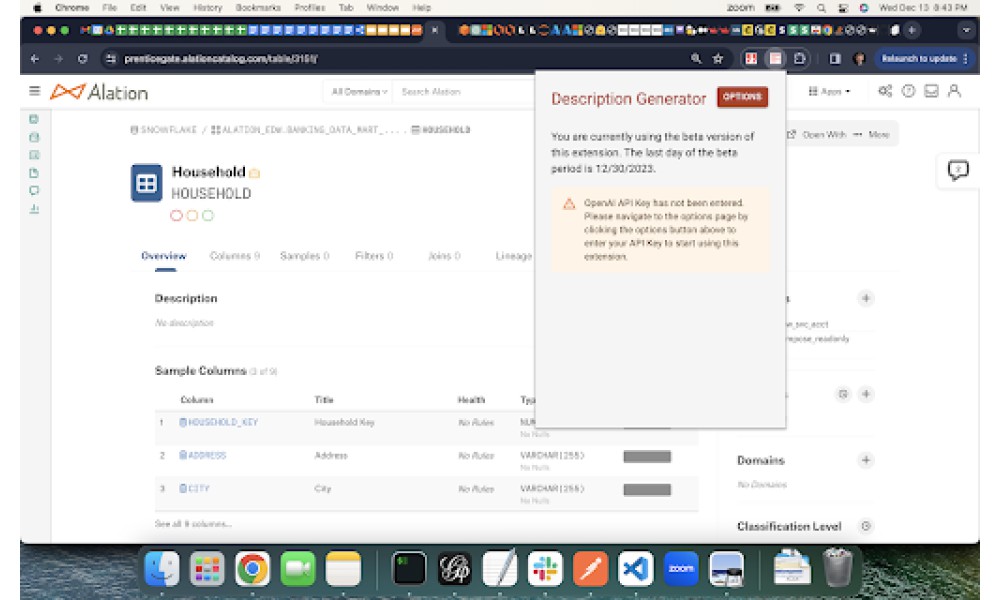
Task: Toggle the bookmark icon next to Household title
Action: [254, 173]
